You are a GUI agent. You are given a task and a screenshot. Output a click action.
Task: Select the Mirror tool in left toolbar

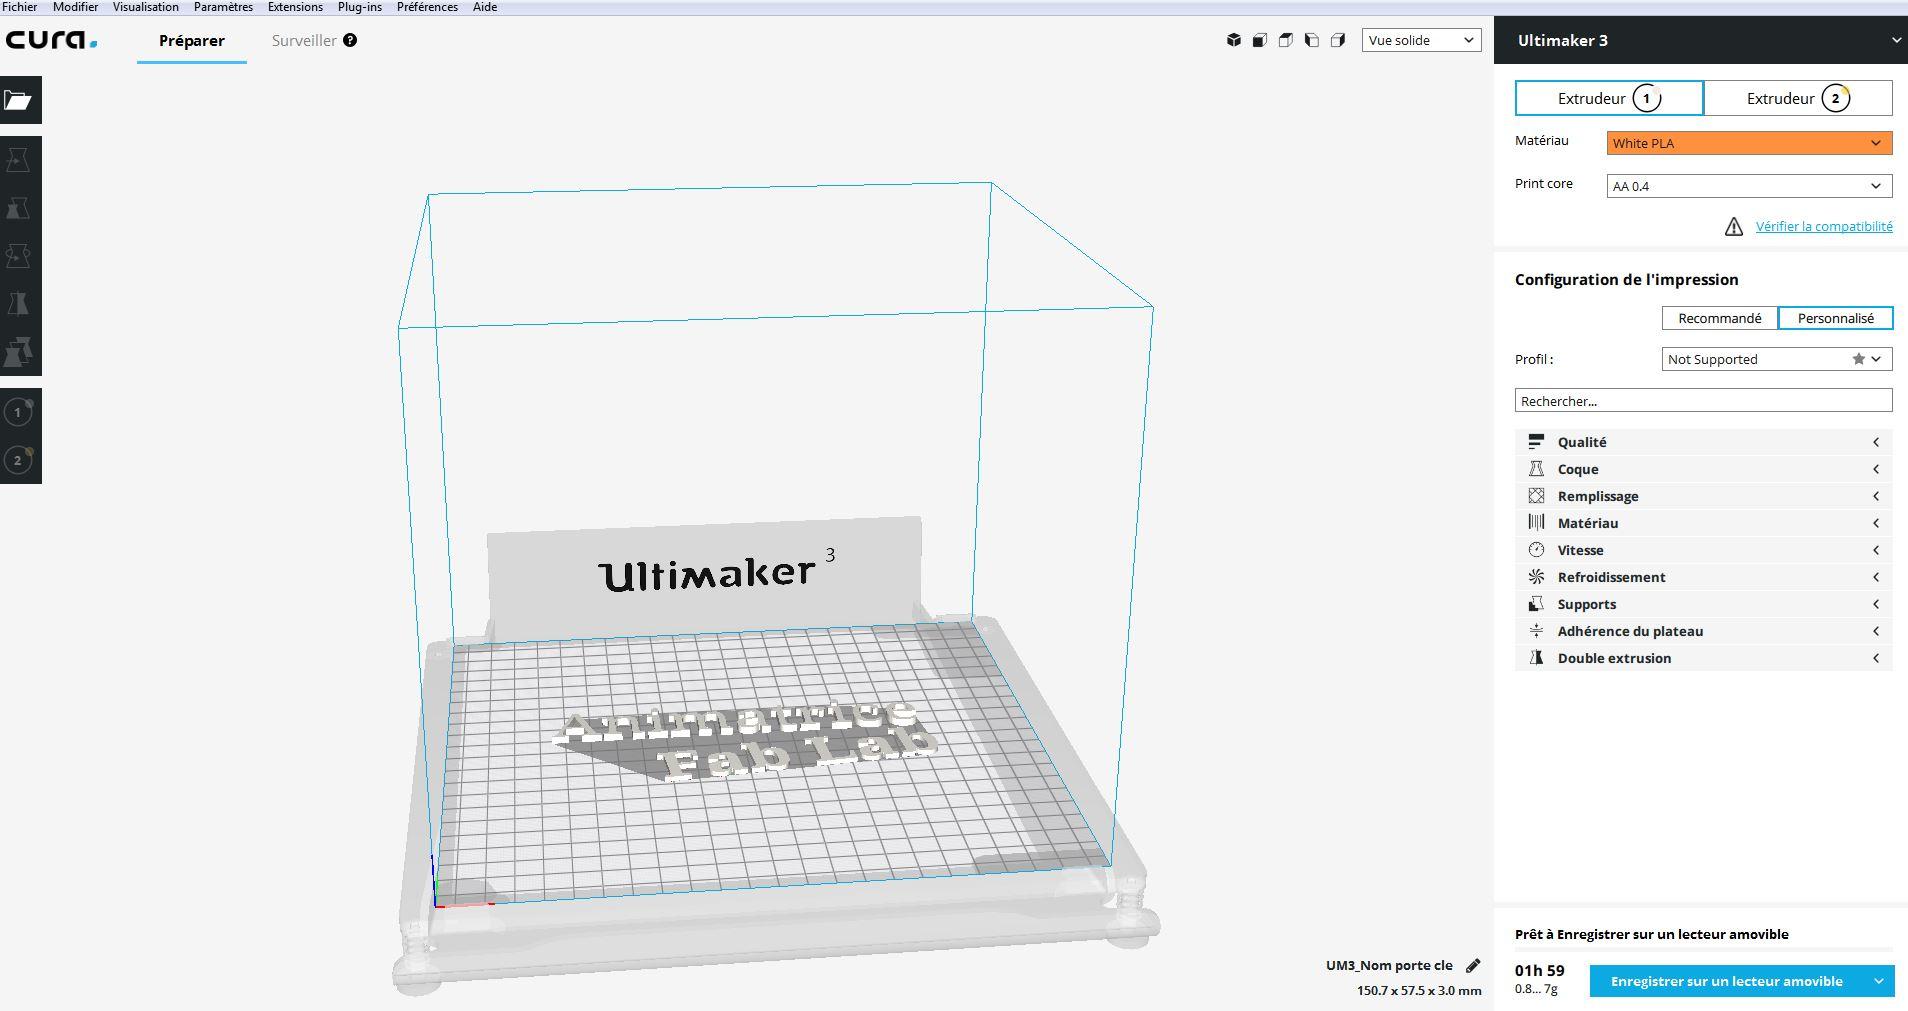18,304
